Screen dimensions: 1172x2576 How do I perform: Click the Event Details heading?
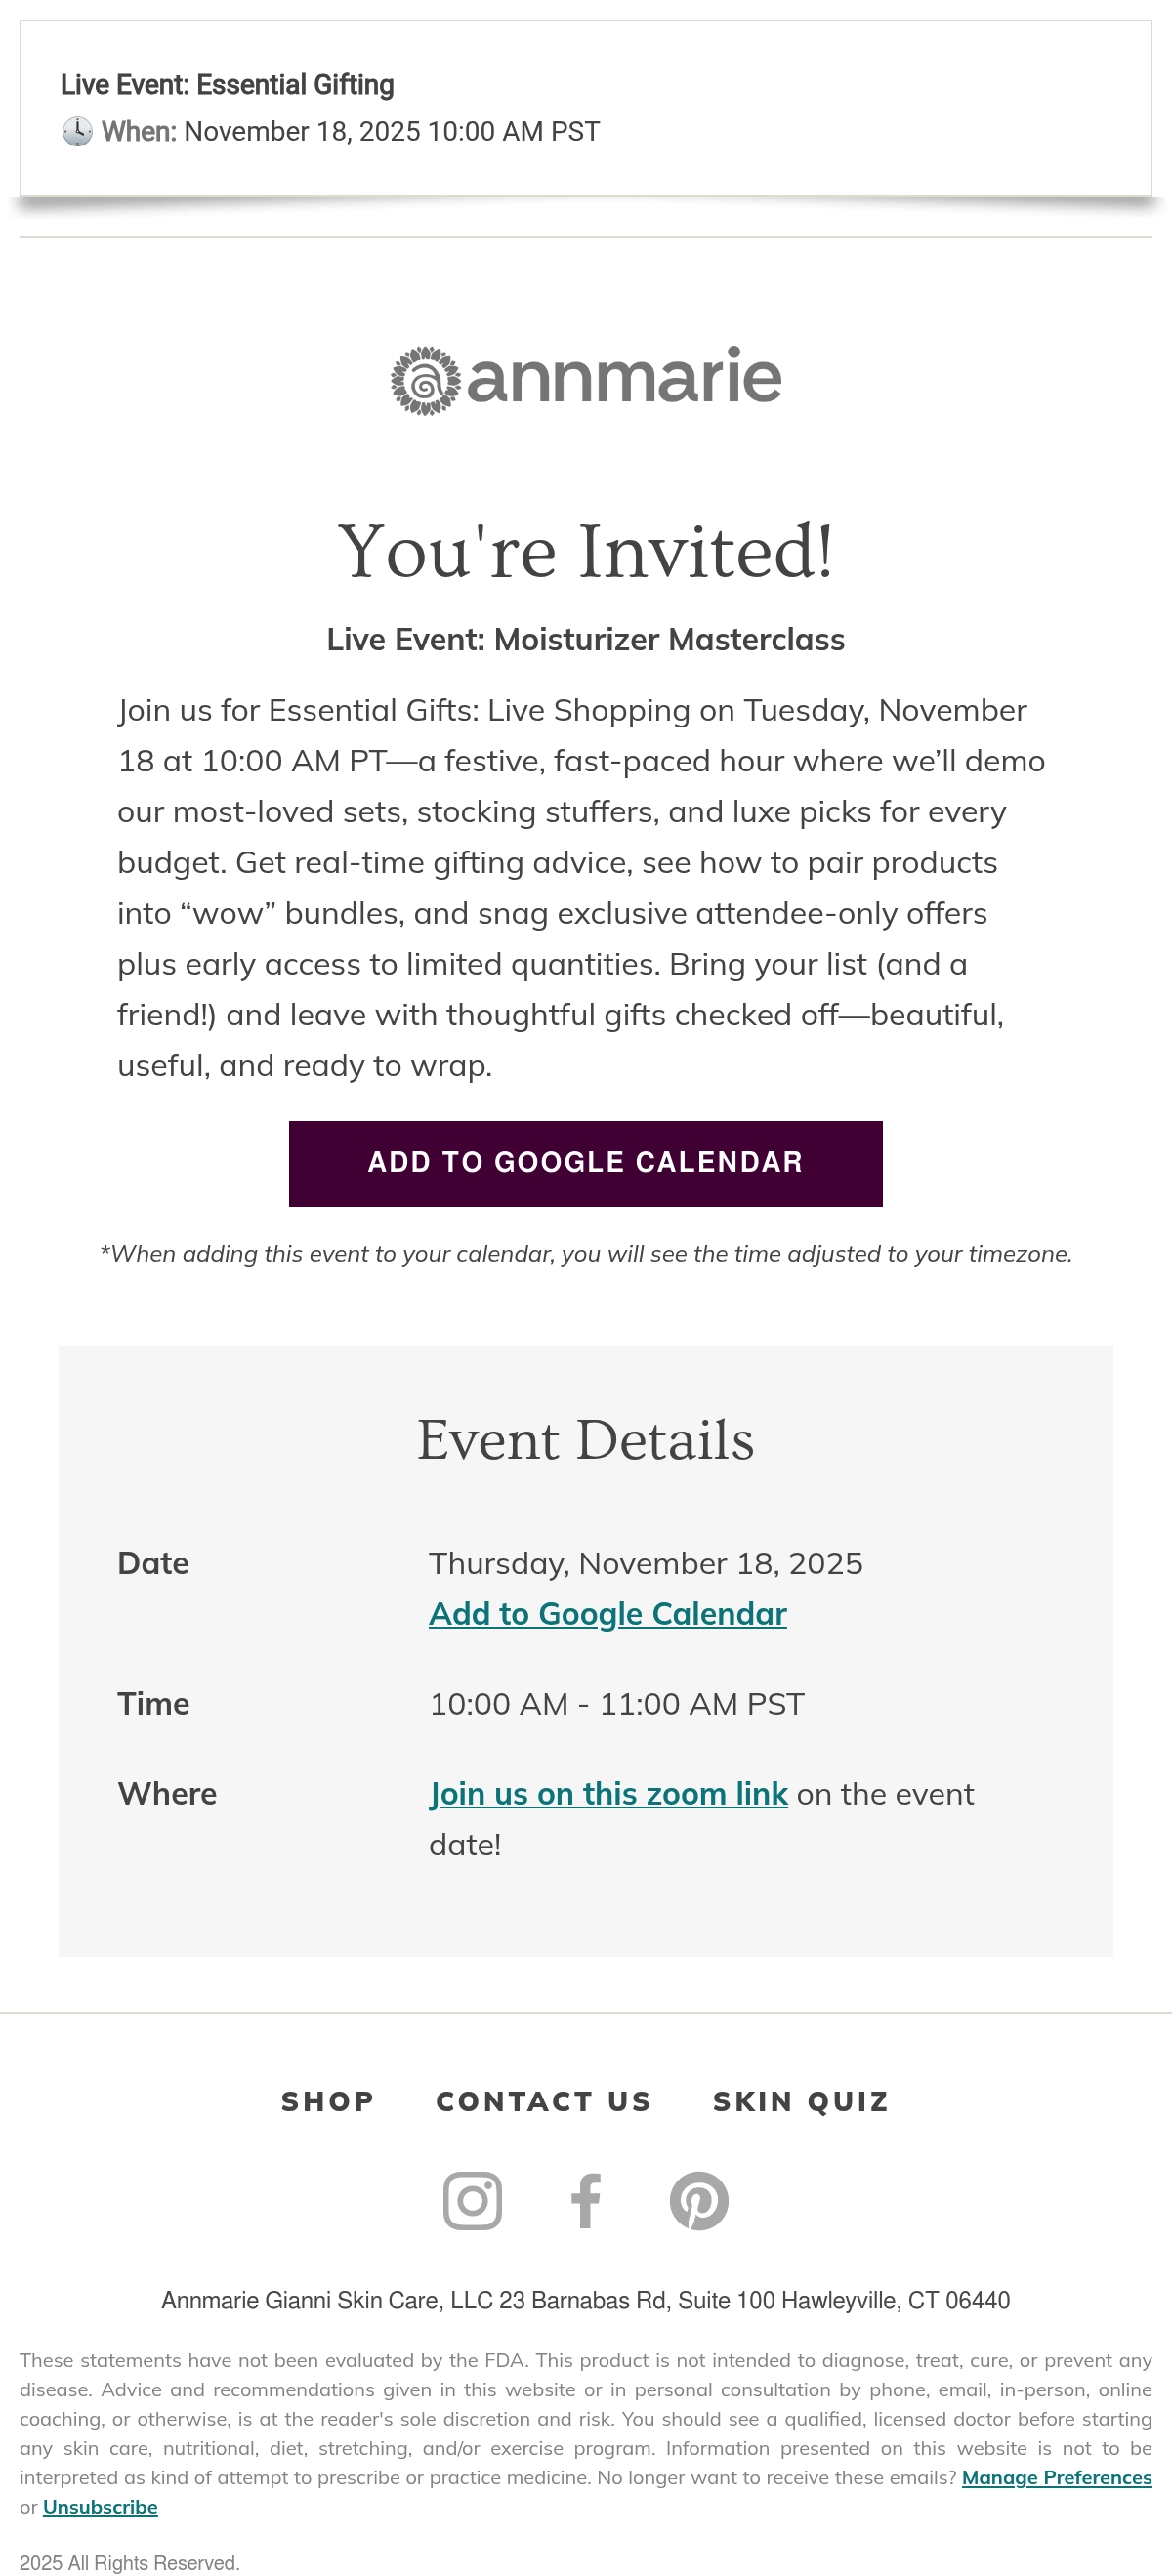pyautogui.click(x=586, y=1440)
